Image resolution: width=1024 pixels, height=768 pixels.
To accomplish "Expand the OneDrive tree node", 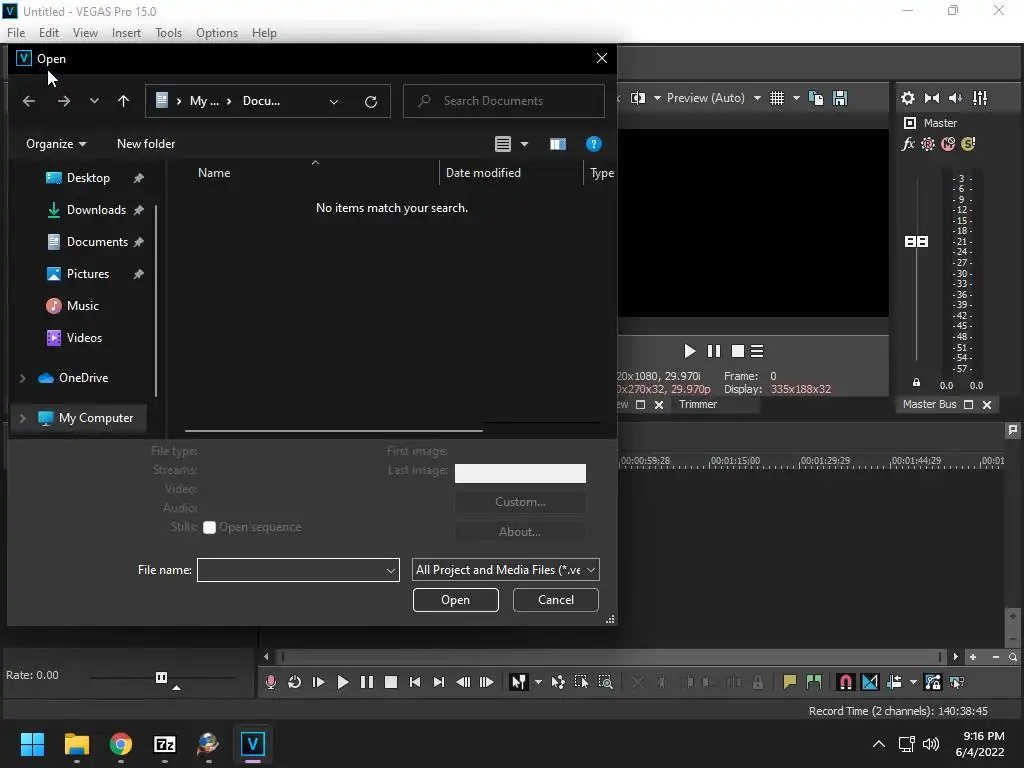I will [x=23, y=378].
